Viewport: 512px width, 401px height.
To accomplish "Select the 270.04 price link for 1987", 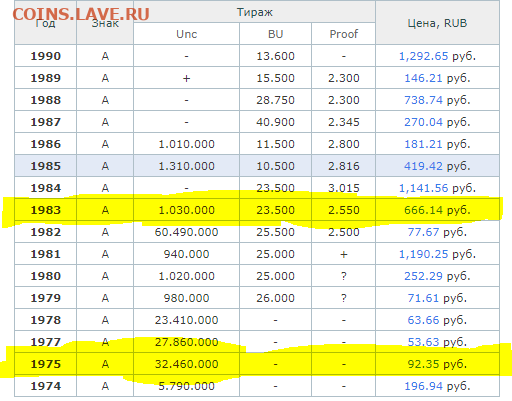I will (423, 122).
